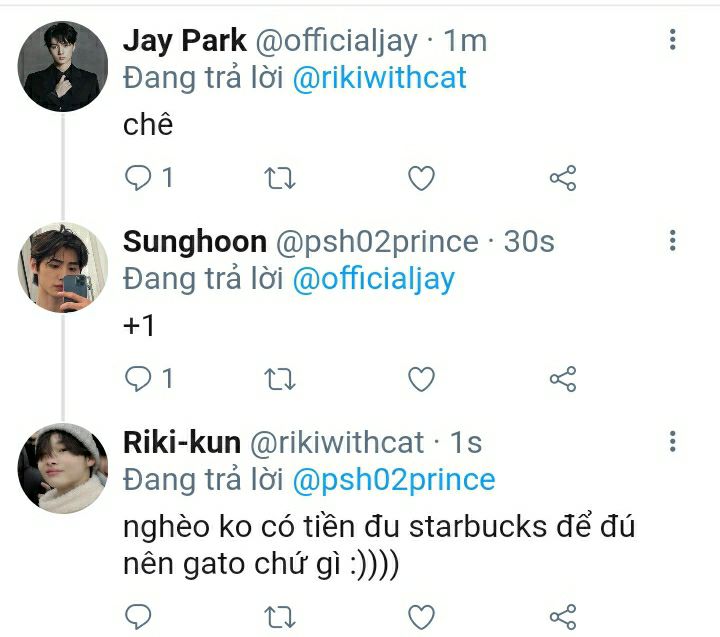Reply to Jay Park's tweet
The height and width of the screenshot is (637, 720).
(x=138, y=178)
